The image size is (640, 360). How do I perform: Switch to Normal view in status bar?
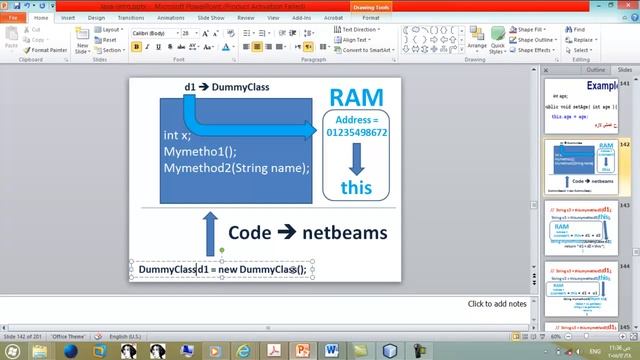(x=516, y=336)
